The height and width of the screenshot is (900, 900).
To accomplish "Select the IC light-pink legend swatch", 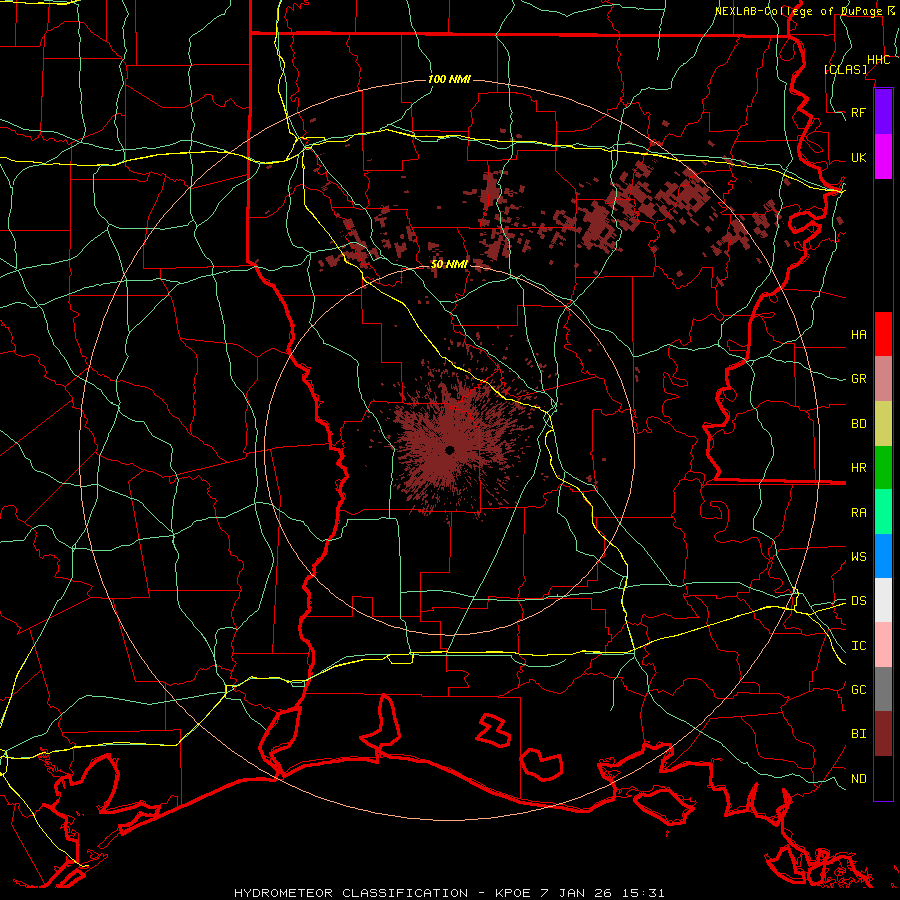I will [x=883, y=645].
